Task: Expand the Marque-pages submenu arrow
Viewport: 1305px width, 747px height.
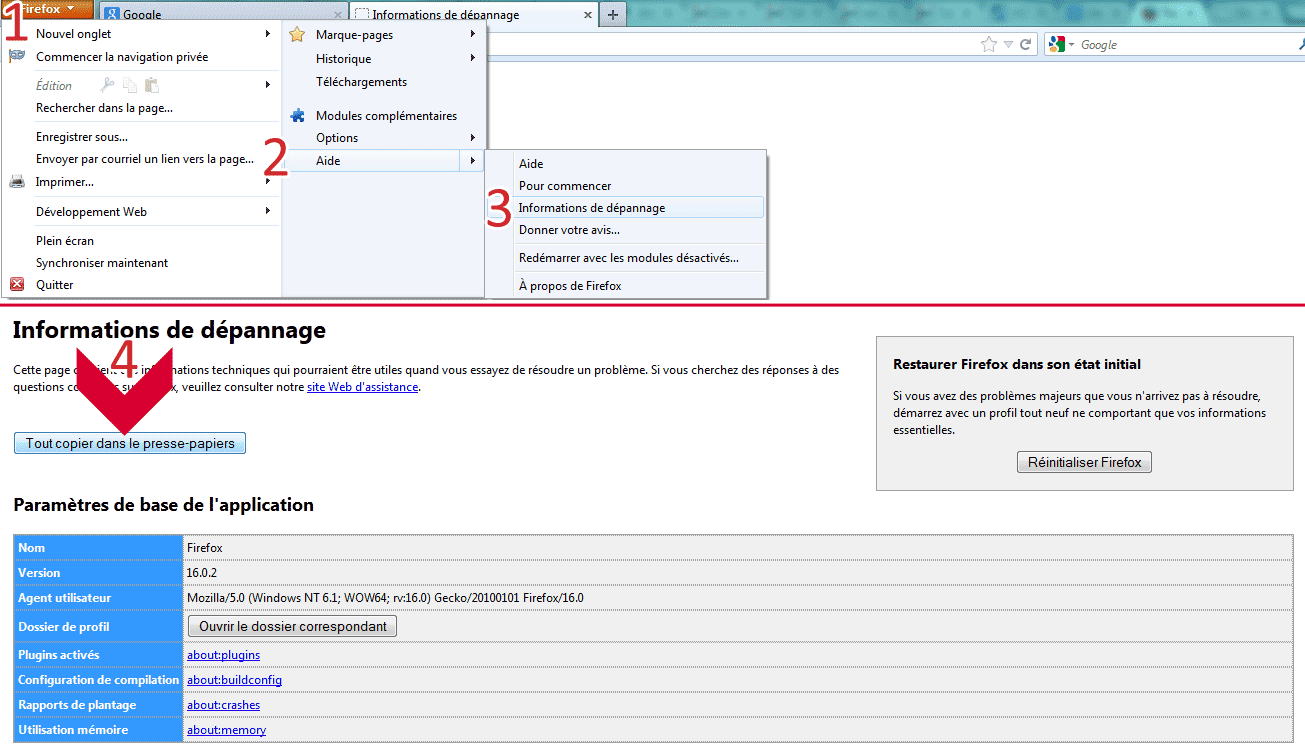Action: click(x=473, y=34)
